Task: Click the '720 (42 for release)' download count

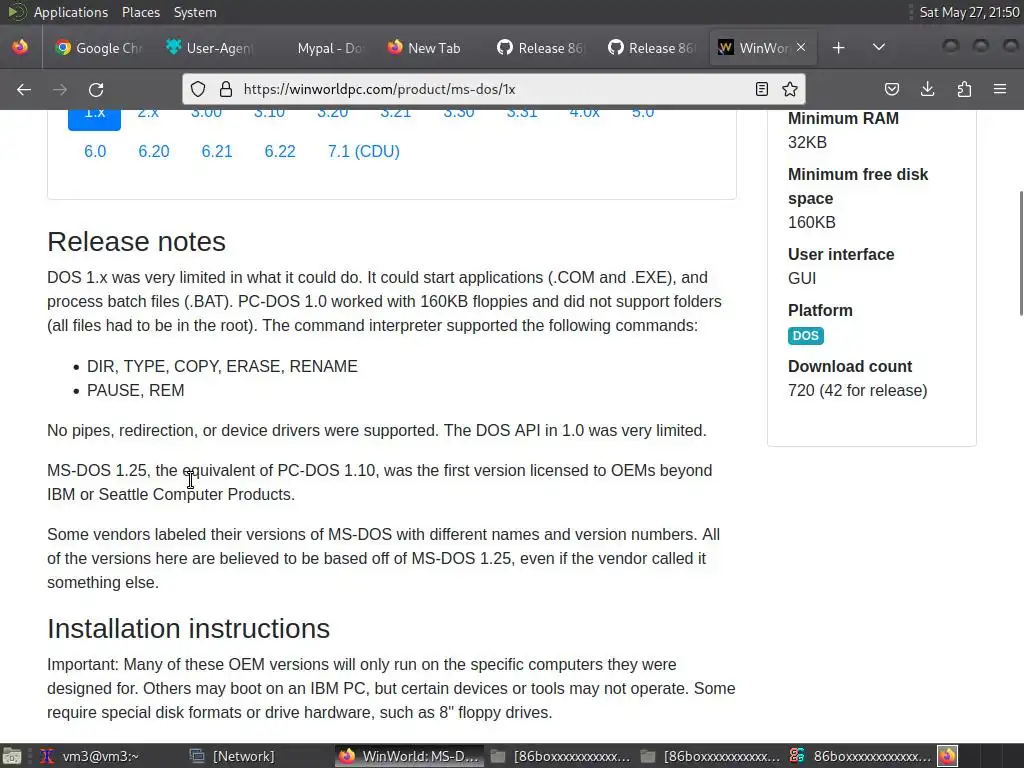Action: pos(857,391)
